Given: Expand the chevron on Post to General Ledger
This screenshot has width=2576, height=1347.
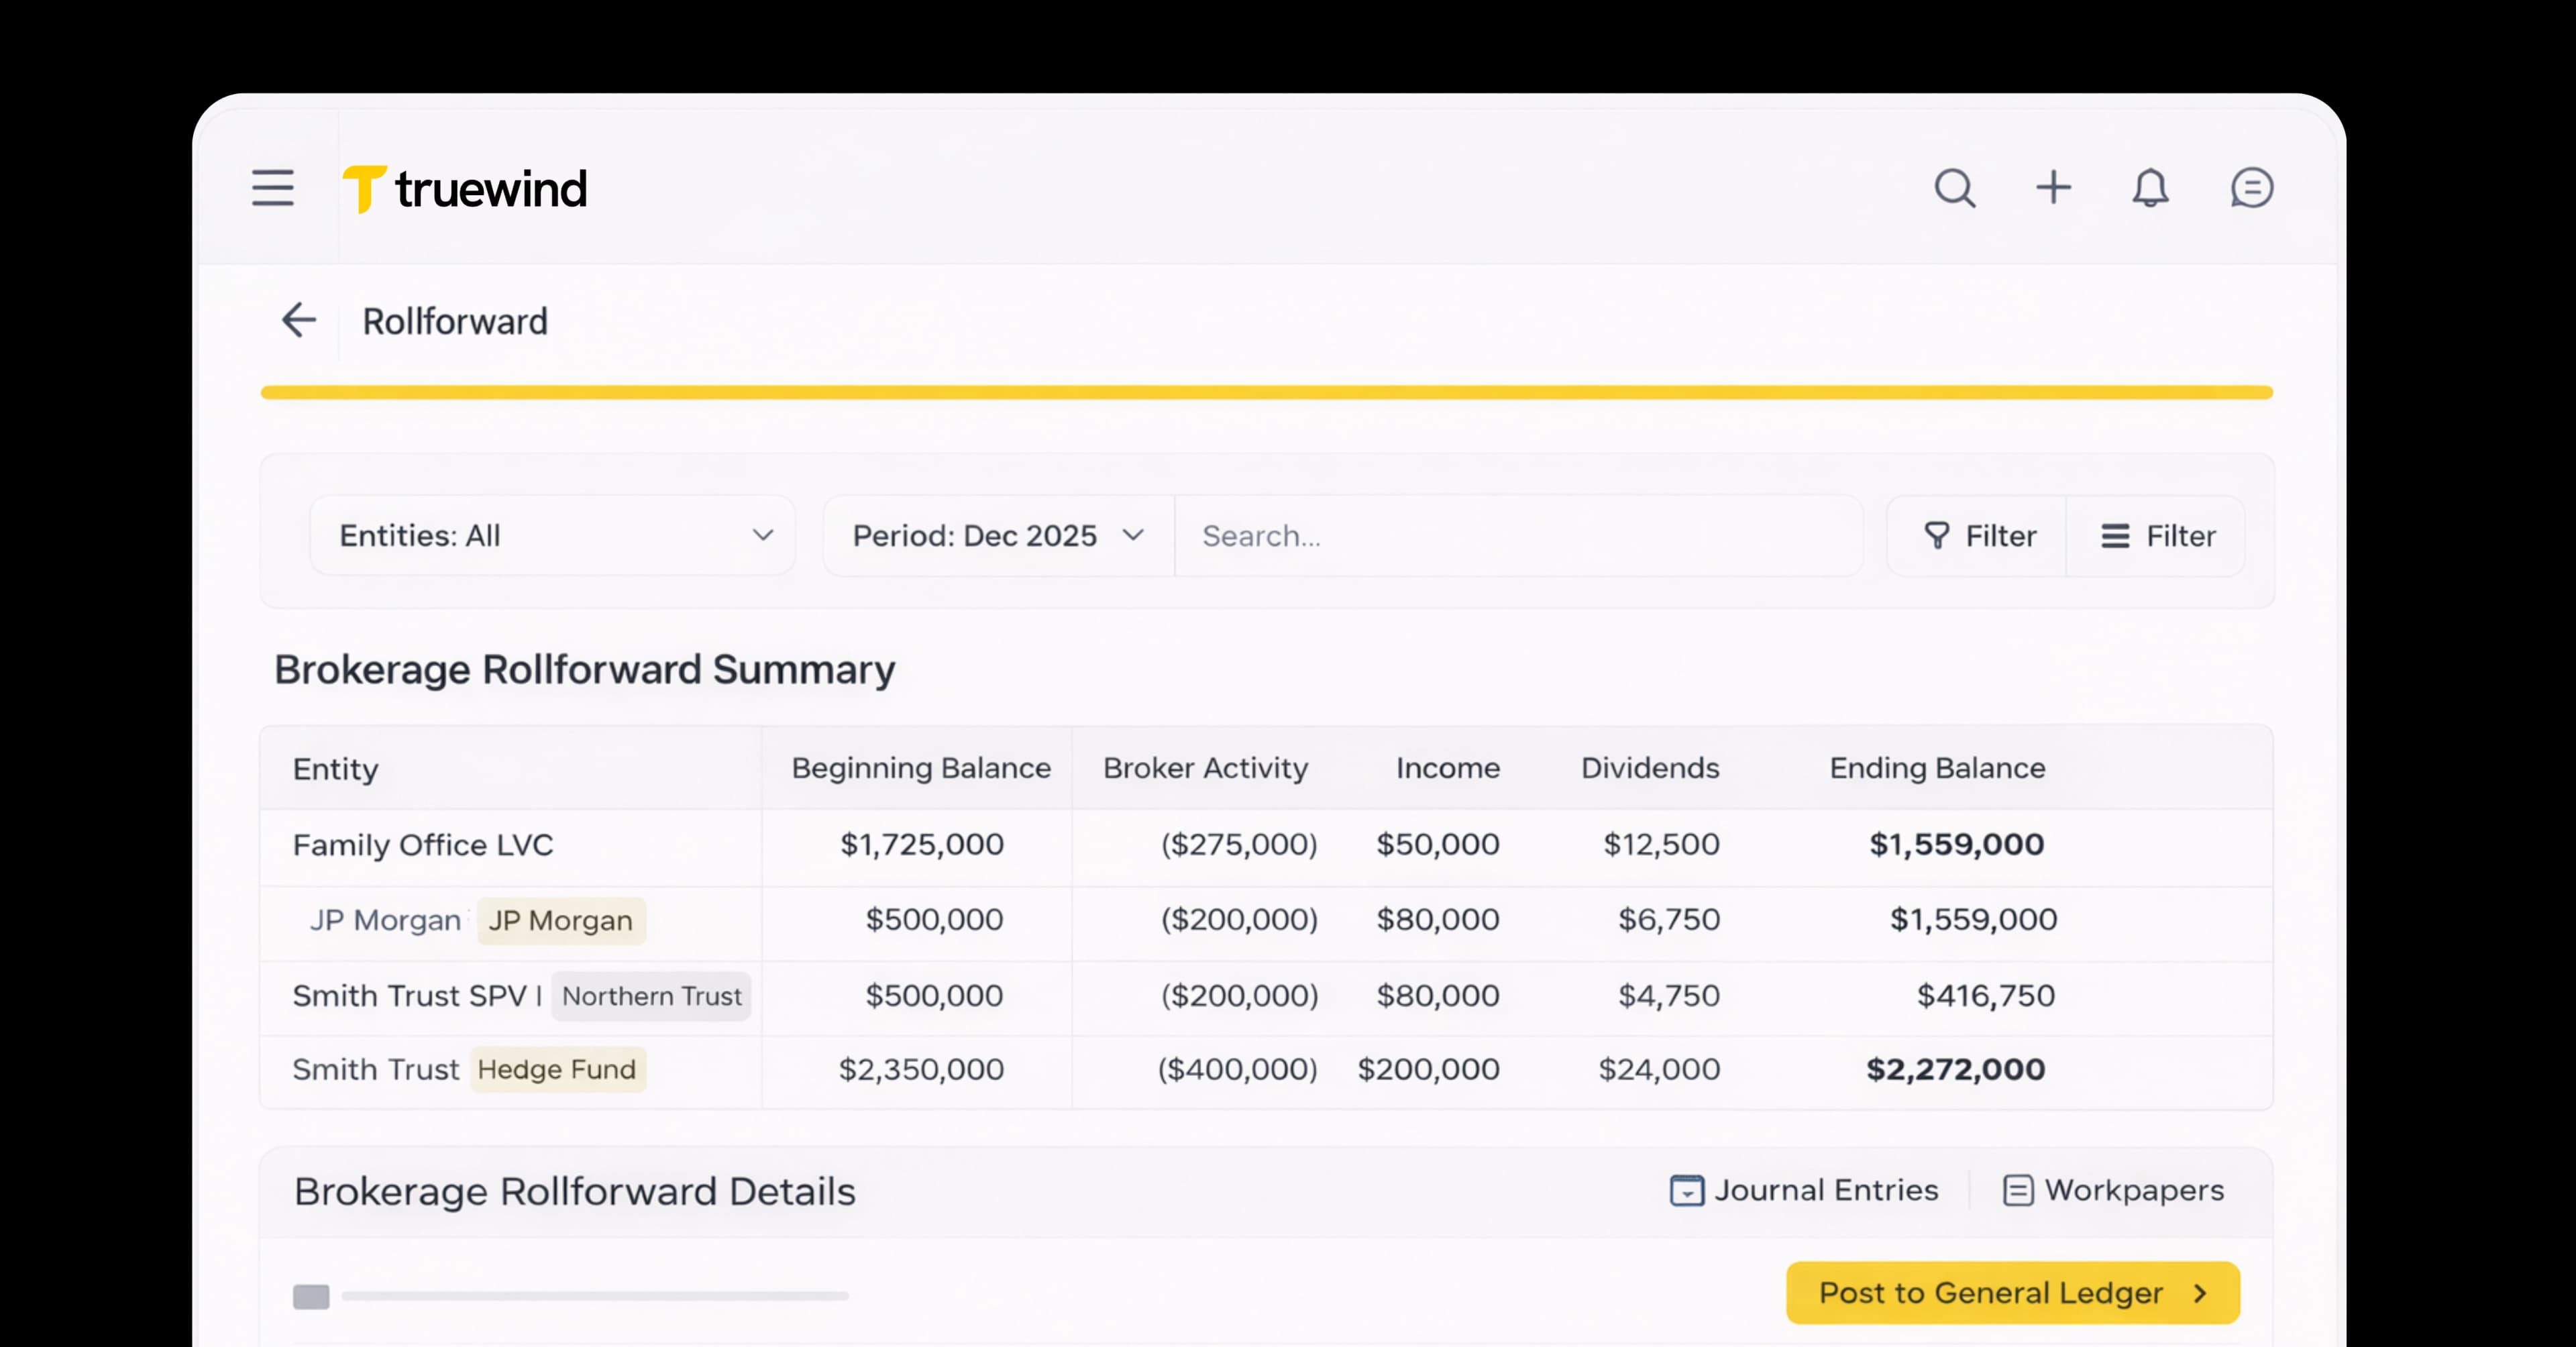Looking at the screenshot, I should pos(2199,1293).
